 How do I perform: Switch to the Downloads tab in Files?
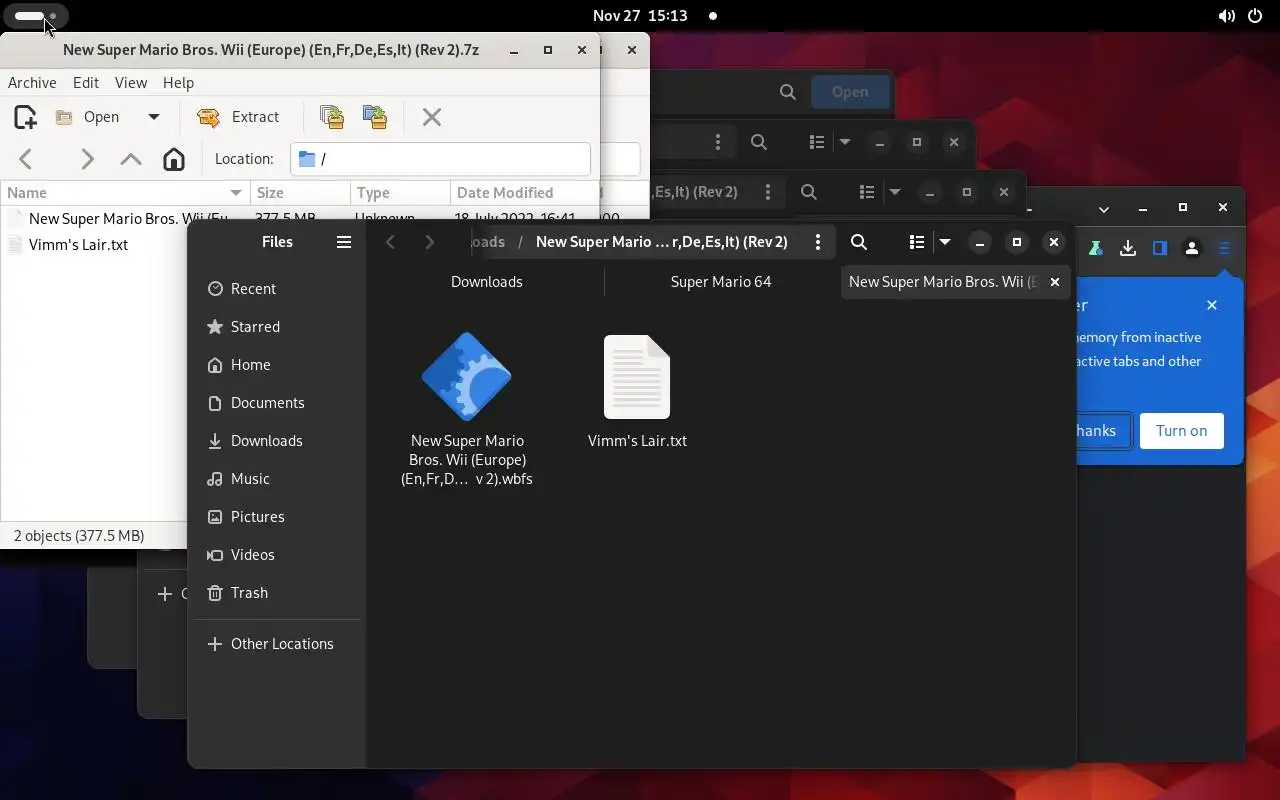point(486,282)
